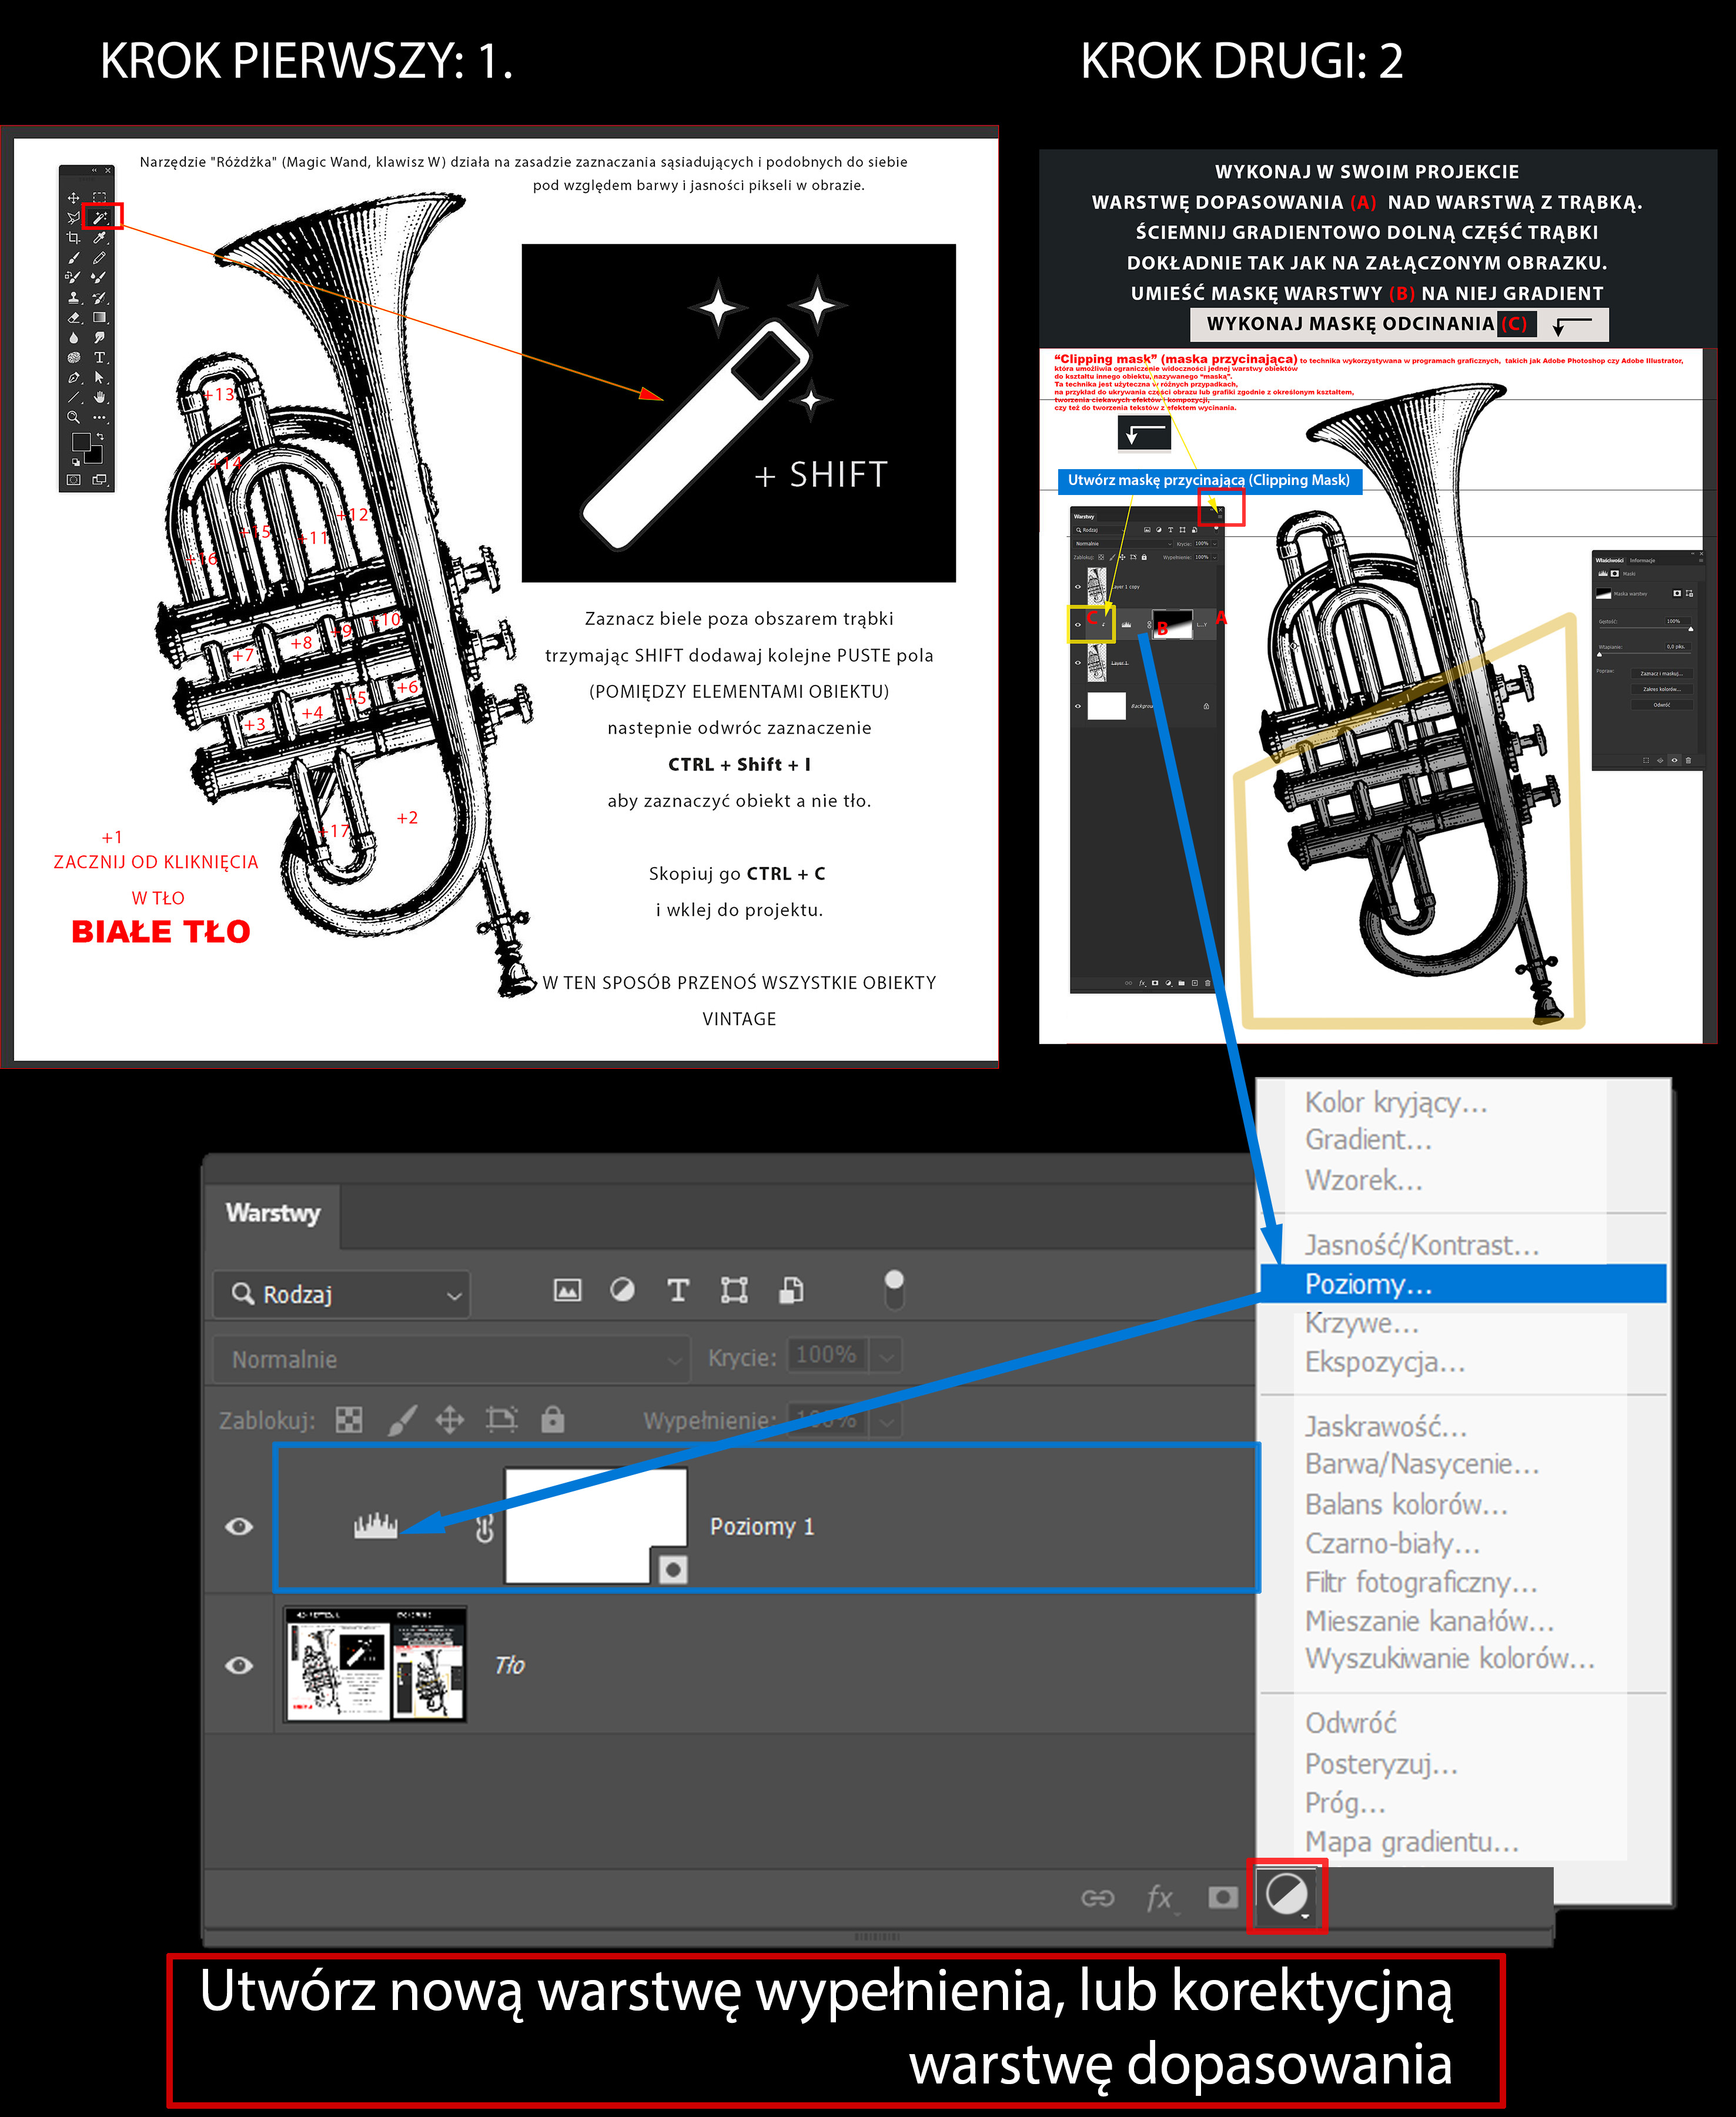Image resolution: width=1736 pixels, height=2117 pixels.
Task: Open the Normalnie blend mode dropdown
Action: pos(451,1359)
